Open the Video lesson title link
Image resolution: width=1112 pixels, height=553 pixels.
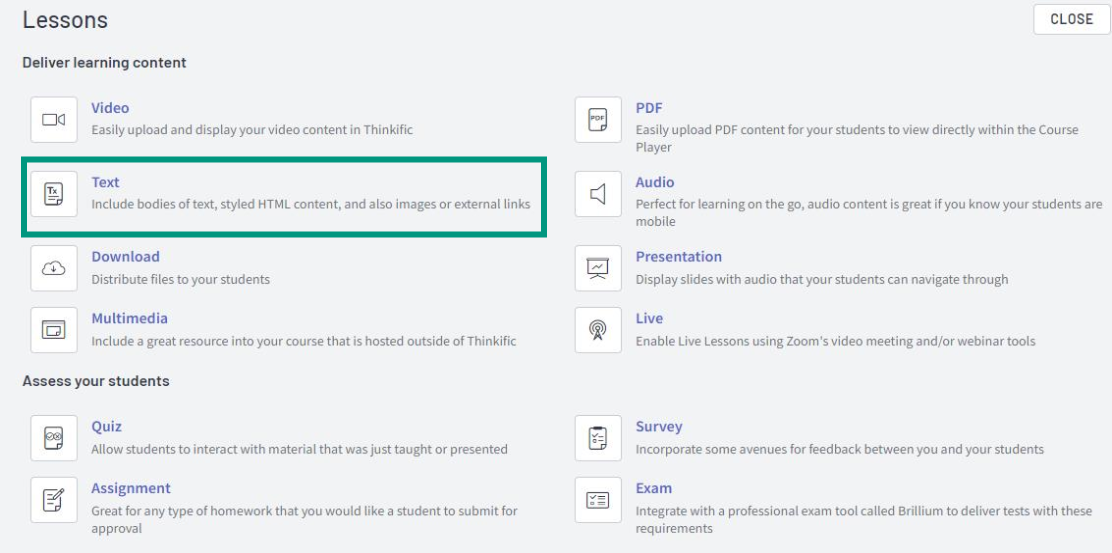[x=110, y=108]
